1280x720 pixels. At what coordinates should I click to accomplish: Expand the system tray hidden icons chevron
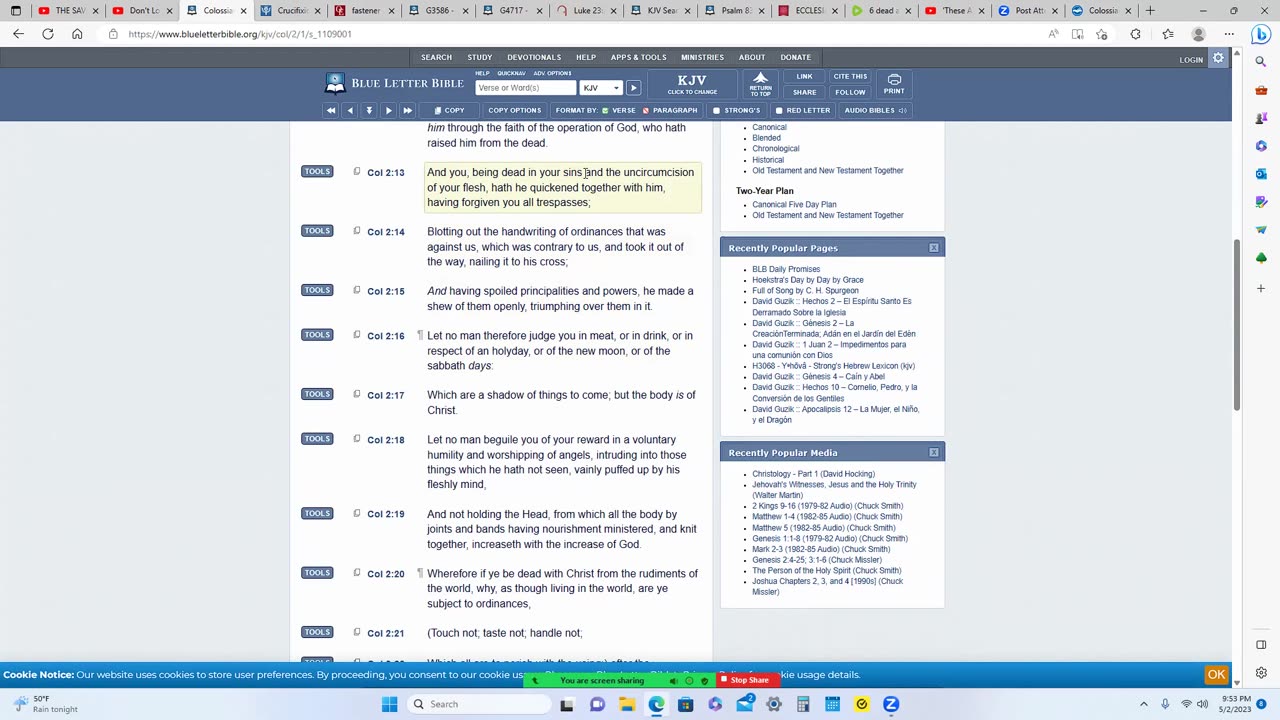pyautogui.click(x=1144, y=704)
